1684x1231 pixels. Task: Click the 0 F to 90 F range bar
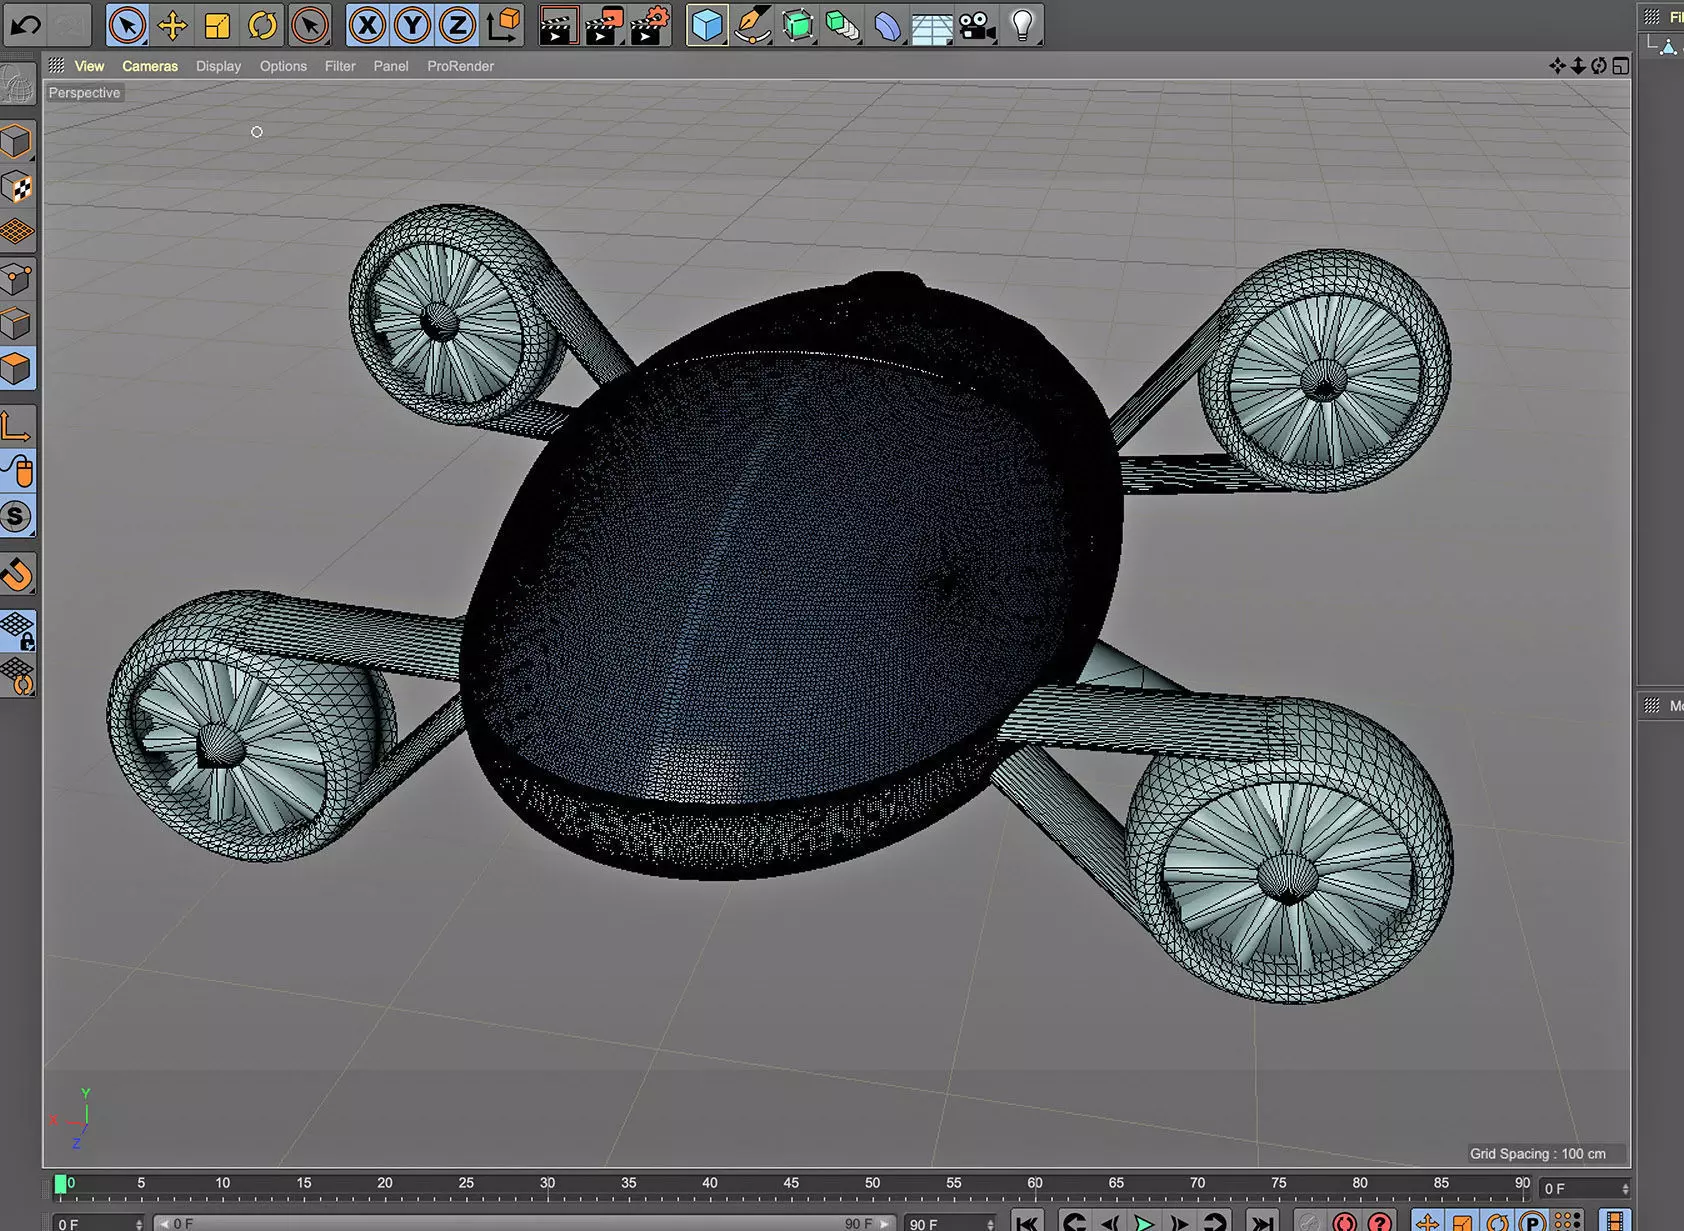523,1223
